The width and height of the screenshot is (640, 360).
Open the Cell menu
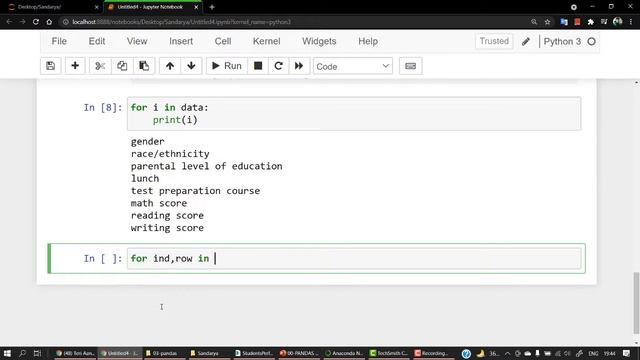[223, 41]
